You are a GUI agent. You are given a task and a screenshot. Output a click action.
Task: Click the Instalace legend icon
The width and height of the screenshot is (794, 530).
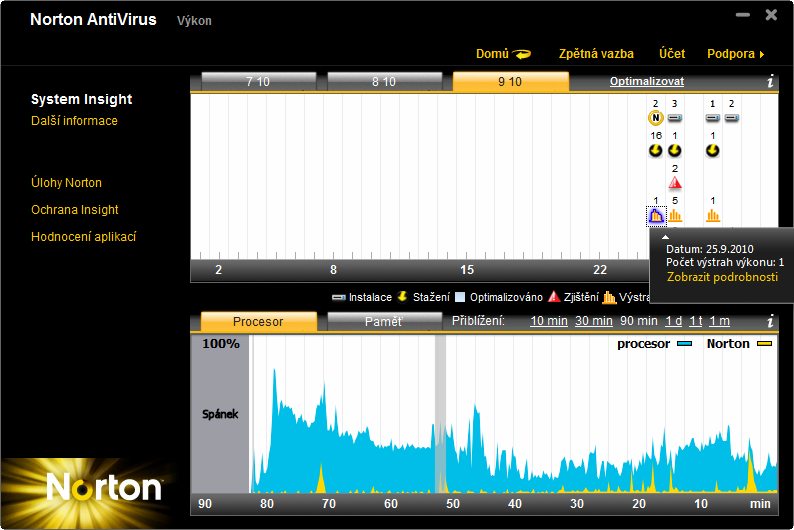tap(339, 298)
